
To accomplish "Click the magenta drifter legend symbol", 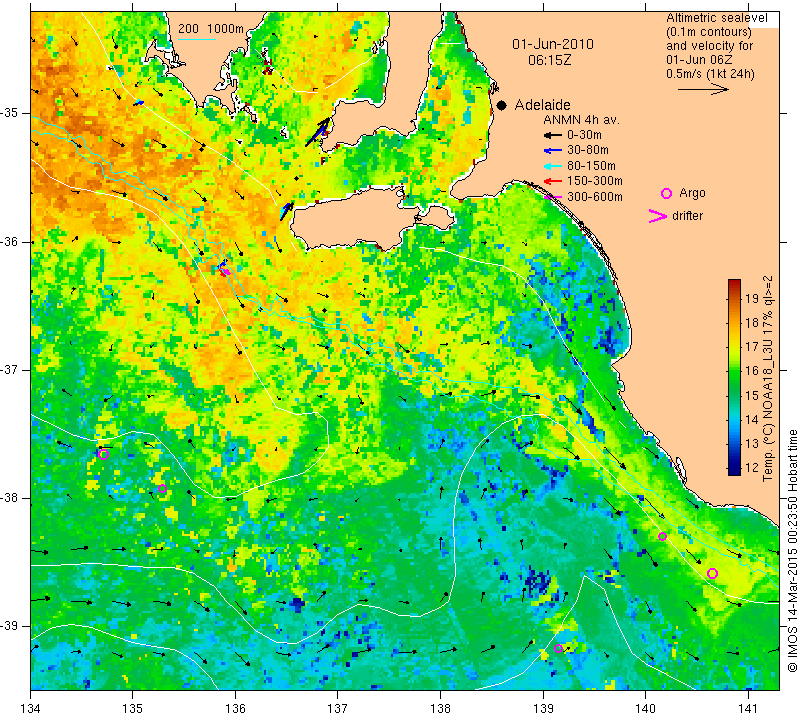I will point(658,216).
